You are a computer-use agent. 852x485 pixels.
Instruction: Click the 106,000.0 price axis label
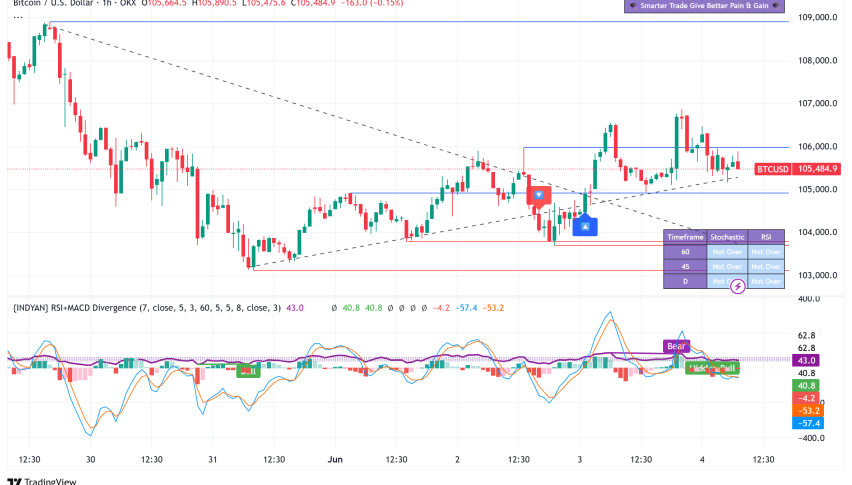pos(817,146)
